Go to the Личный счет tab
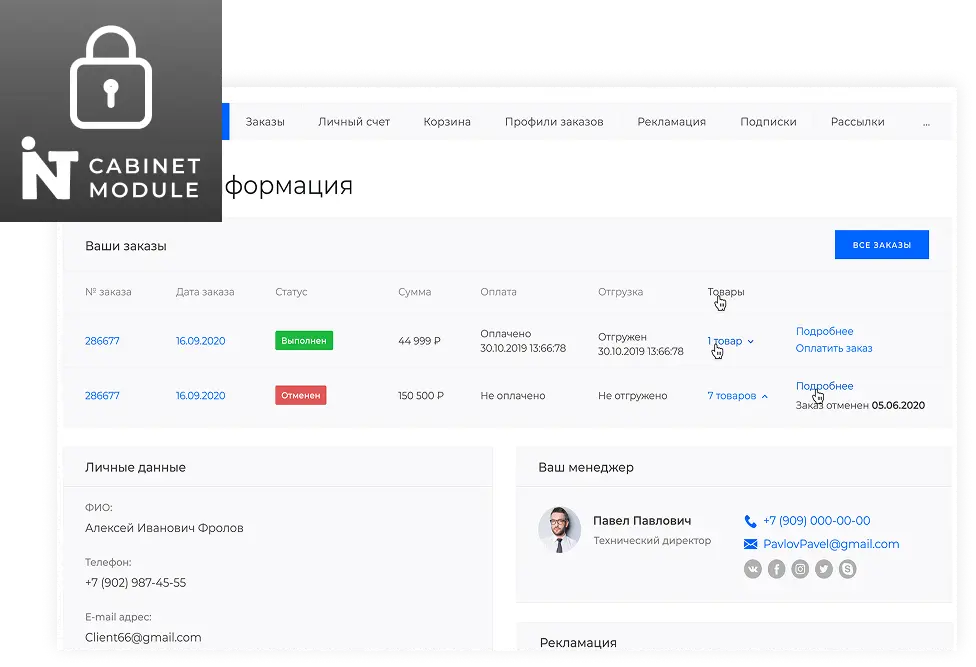 point(354,122)
